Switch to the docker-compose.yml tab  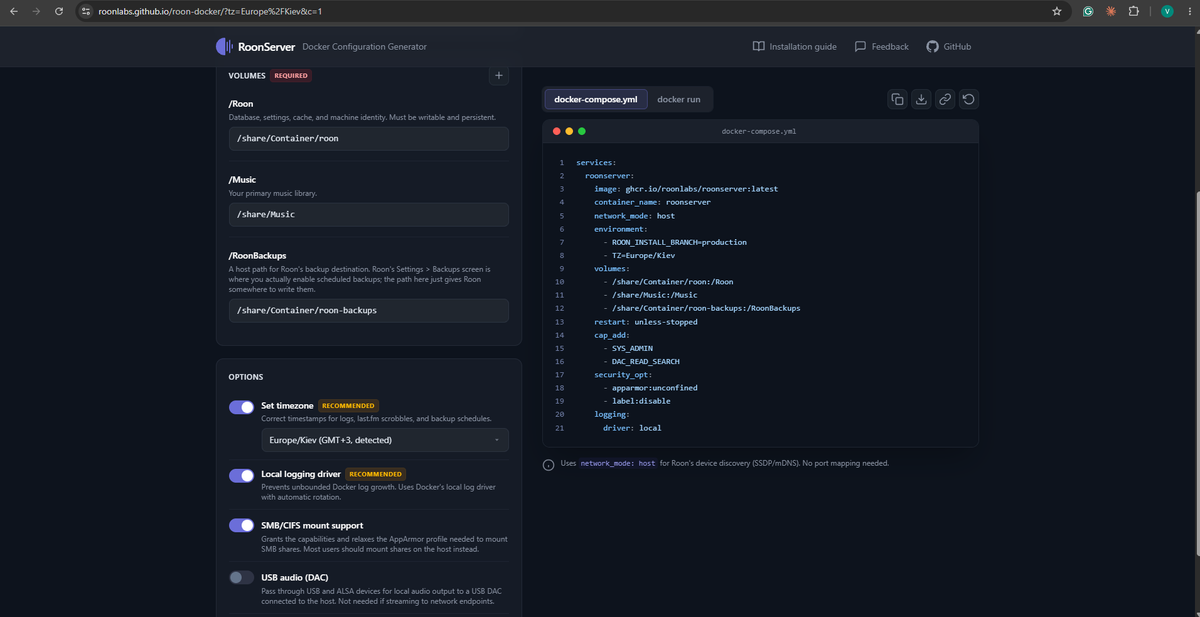(596, 99)
